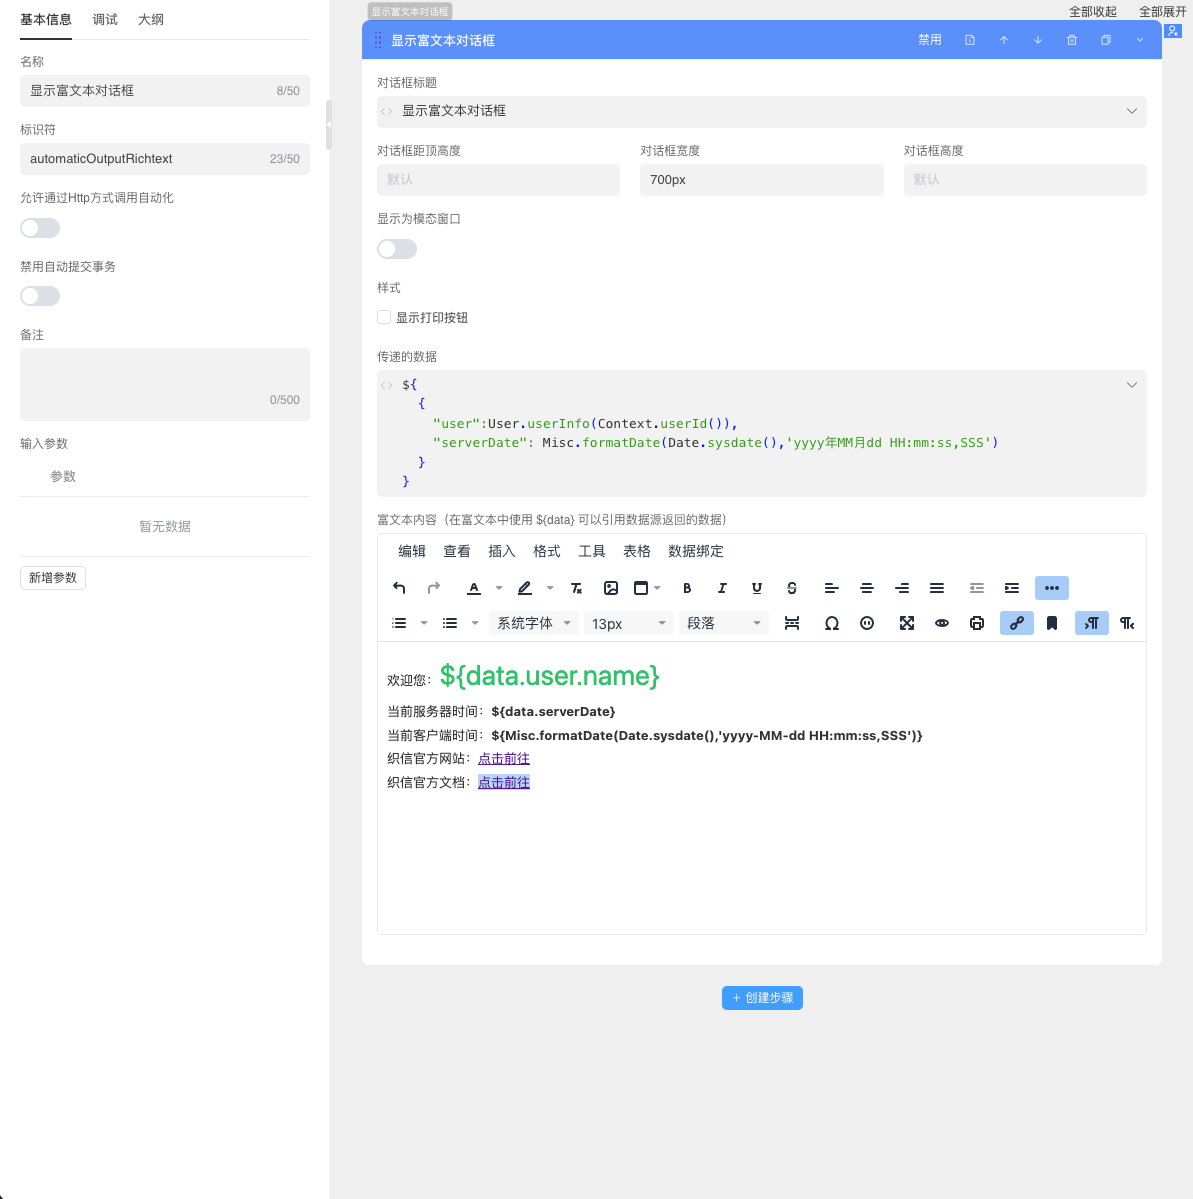Click the copy step icon in header
The height and width of the screenshot is (1199, 1193).
click(x=1106, y=40)
